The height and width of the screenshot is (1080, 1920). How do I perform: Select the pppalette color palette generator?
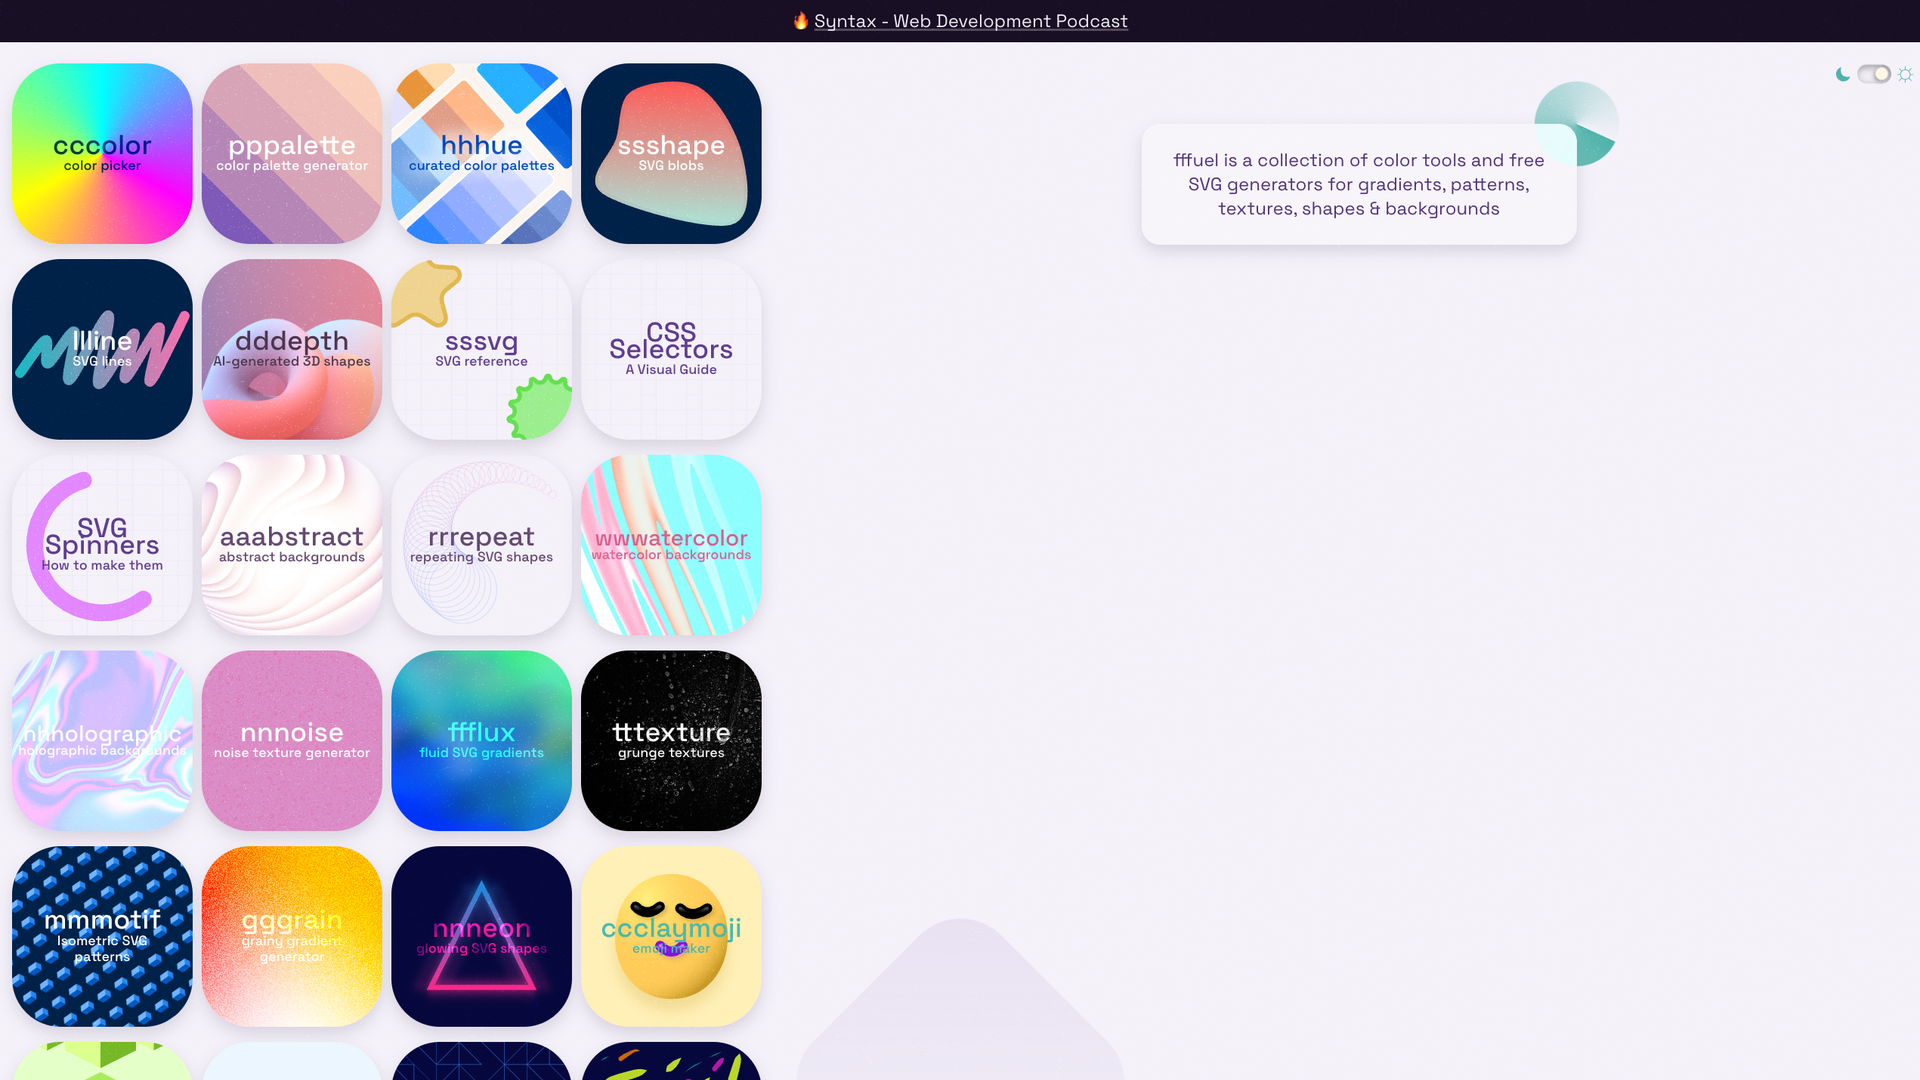[x=291, y=153]
